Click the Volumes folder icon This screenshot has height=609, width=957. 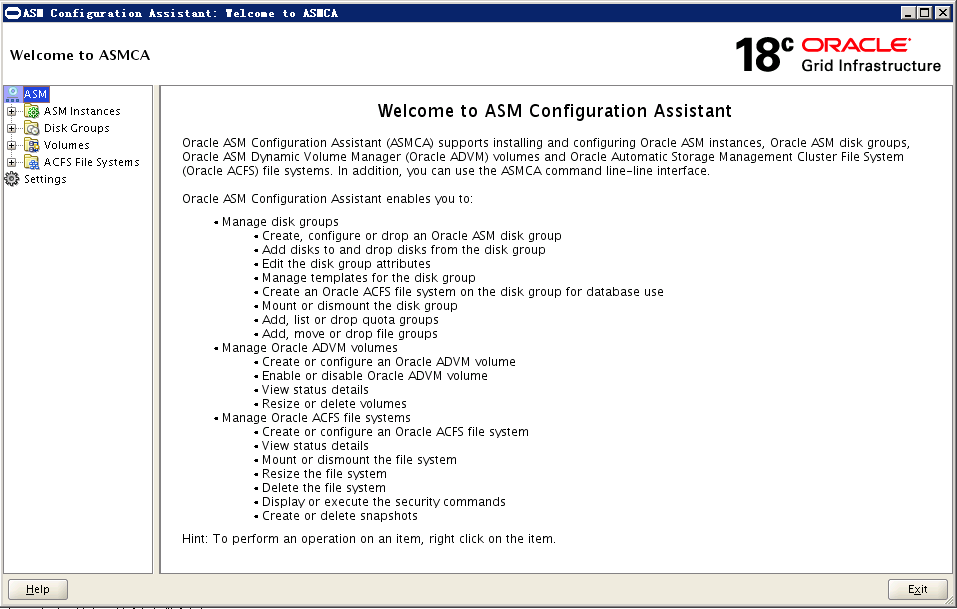point(32,145)
